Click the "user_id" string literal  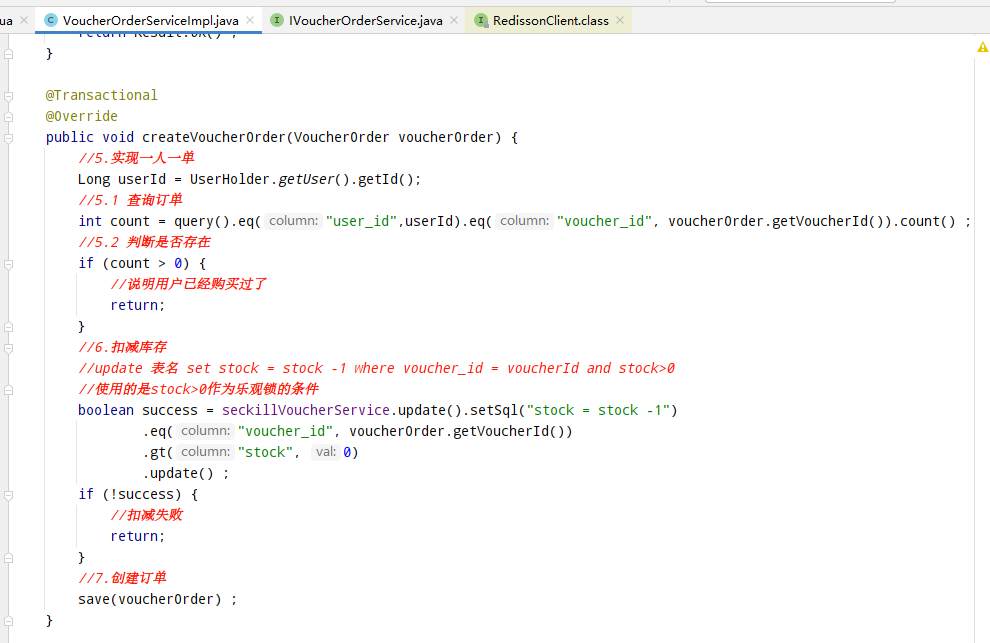tap(361, 221)
